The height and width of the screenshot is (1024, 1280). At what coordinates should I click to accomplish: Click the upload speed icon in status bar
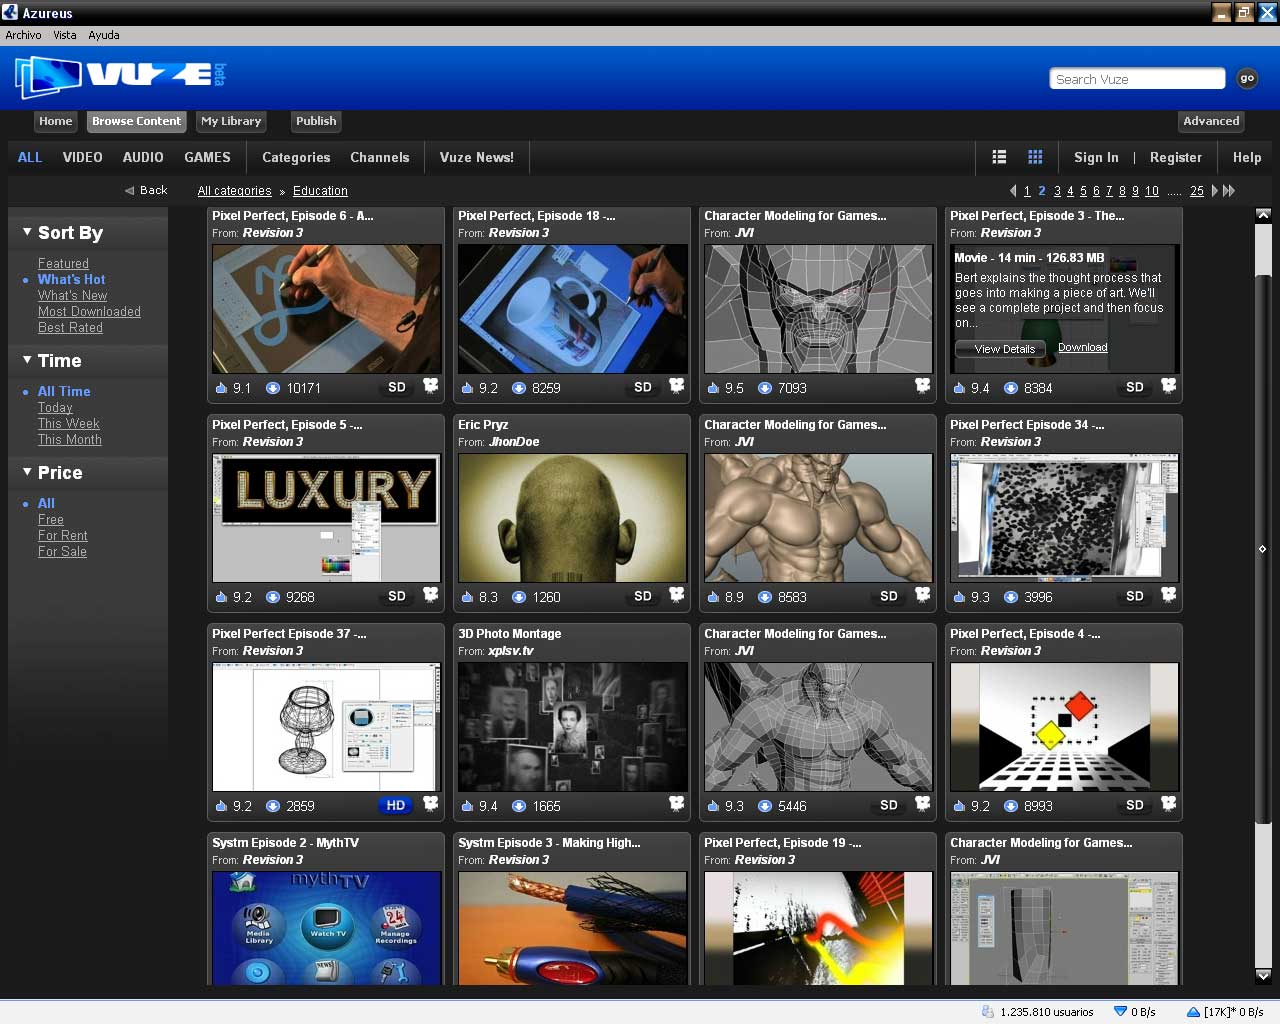(x=1192, y=1011)
